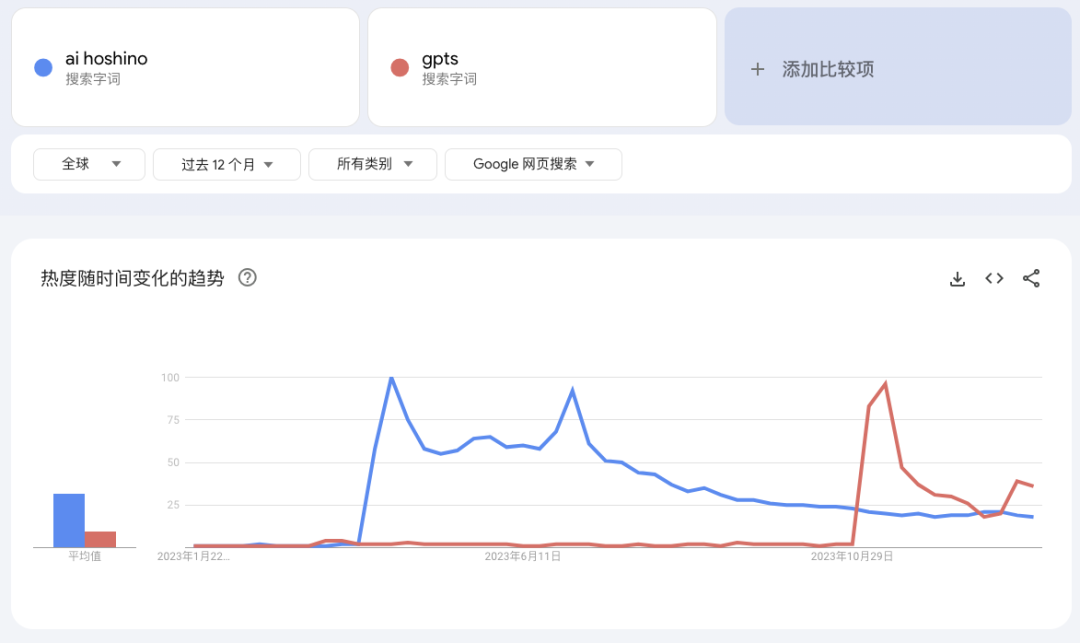Click the red dot next to gpts

[x=399, y=67]
